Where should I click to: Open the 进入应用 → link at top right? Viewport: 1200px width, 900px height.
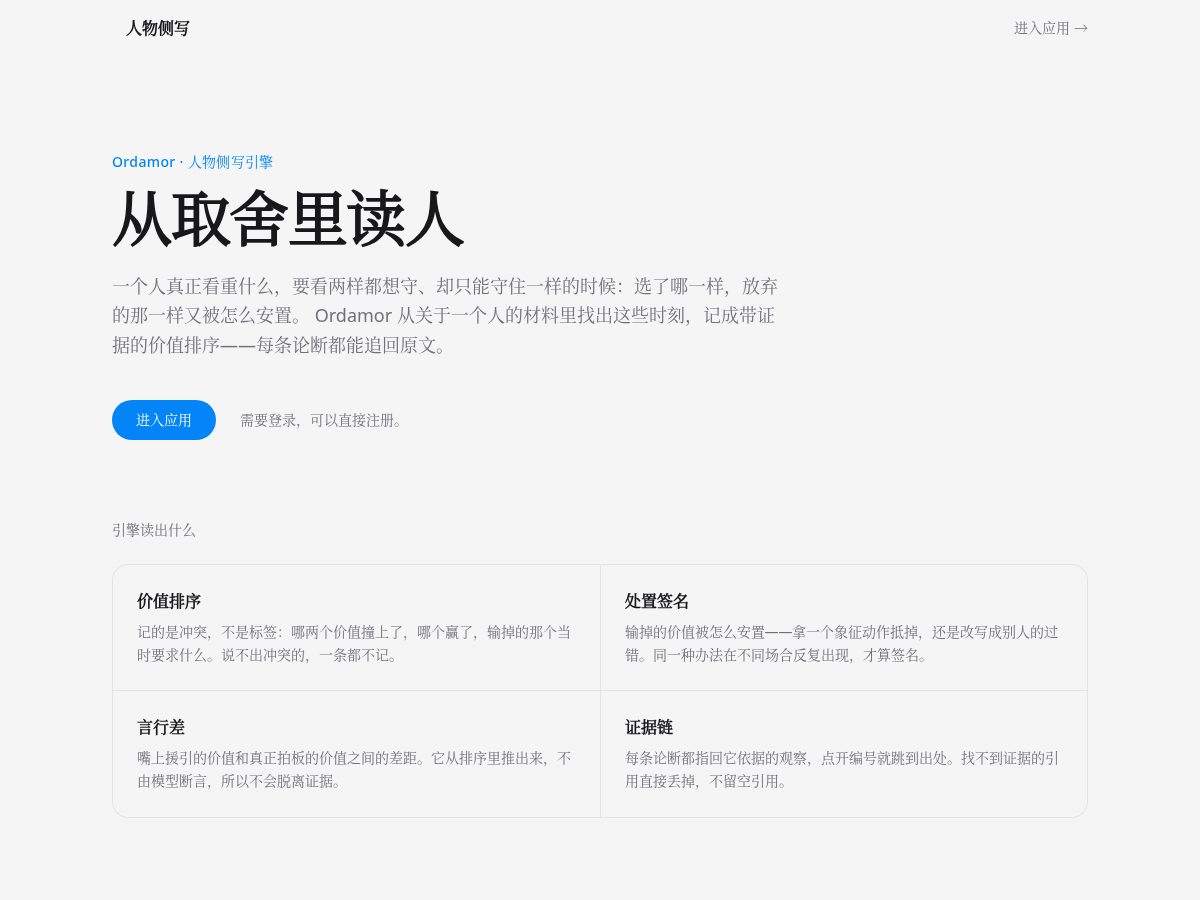click(x=1050, y=28)
